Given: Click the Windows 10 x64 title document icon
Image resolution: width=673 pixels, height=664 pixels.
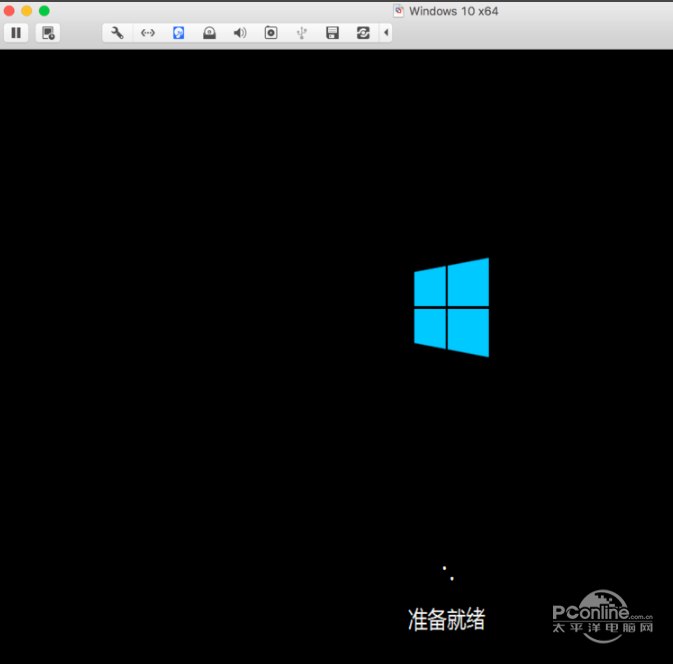Looking at the screenshot, I should pos(399,11).
